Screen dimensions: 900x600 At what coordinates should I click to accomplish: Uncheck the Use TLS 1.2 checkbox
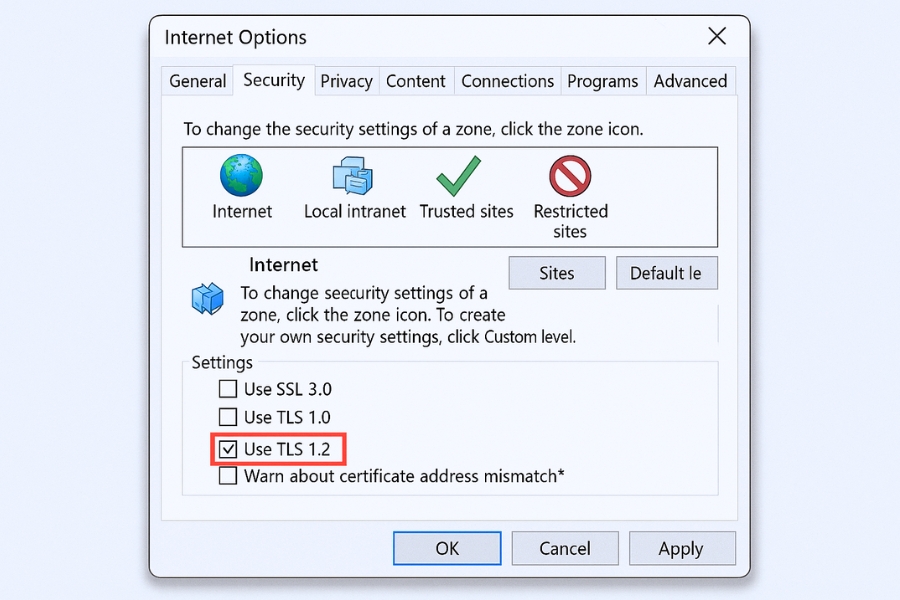(228, 449)
